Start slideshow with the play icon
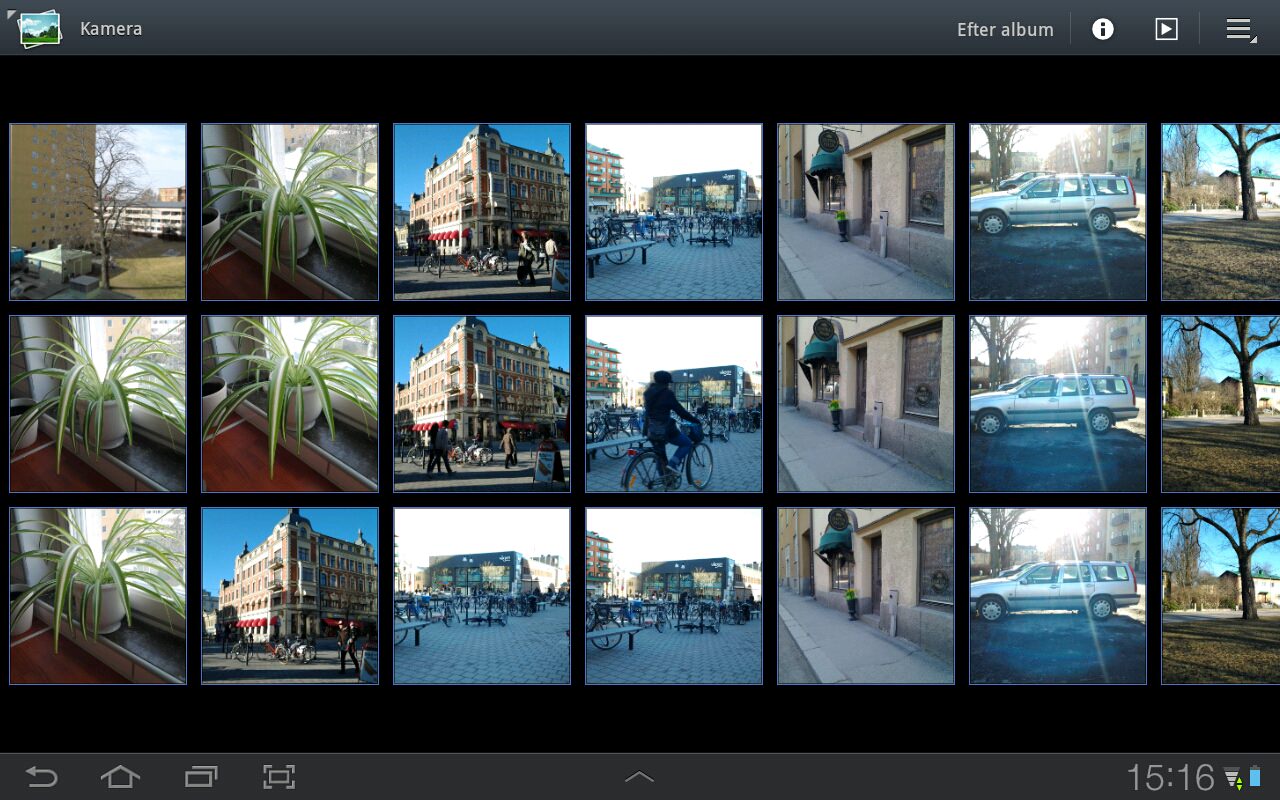 coord(1166,29)
